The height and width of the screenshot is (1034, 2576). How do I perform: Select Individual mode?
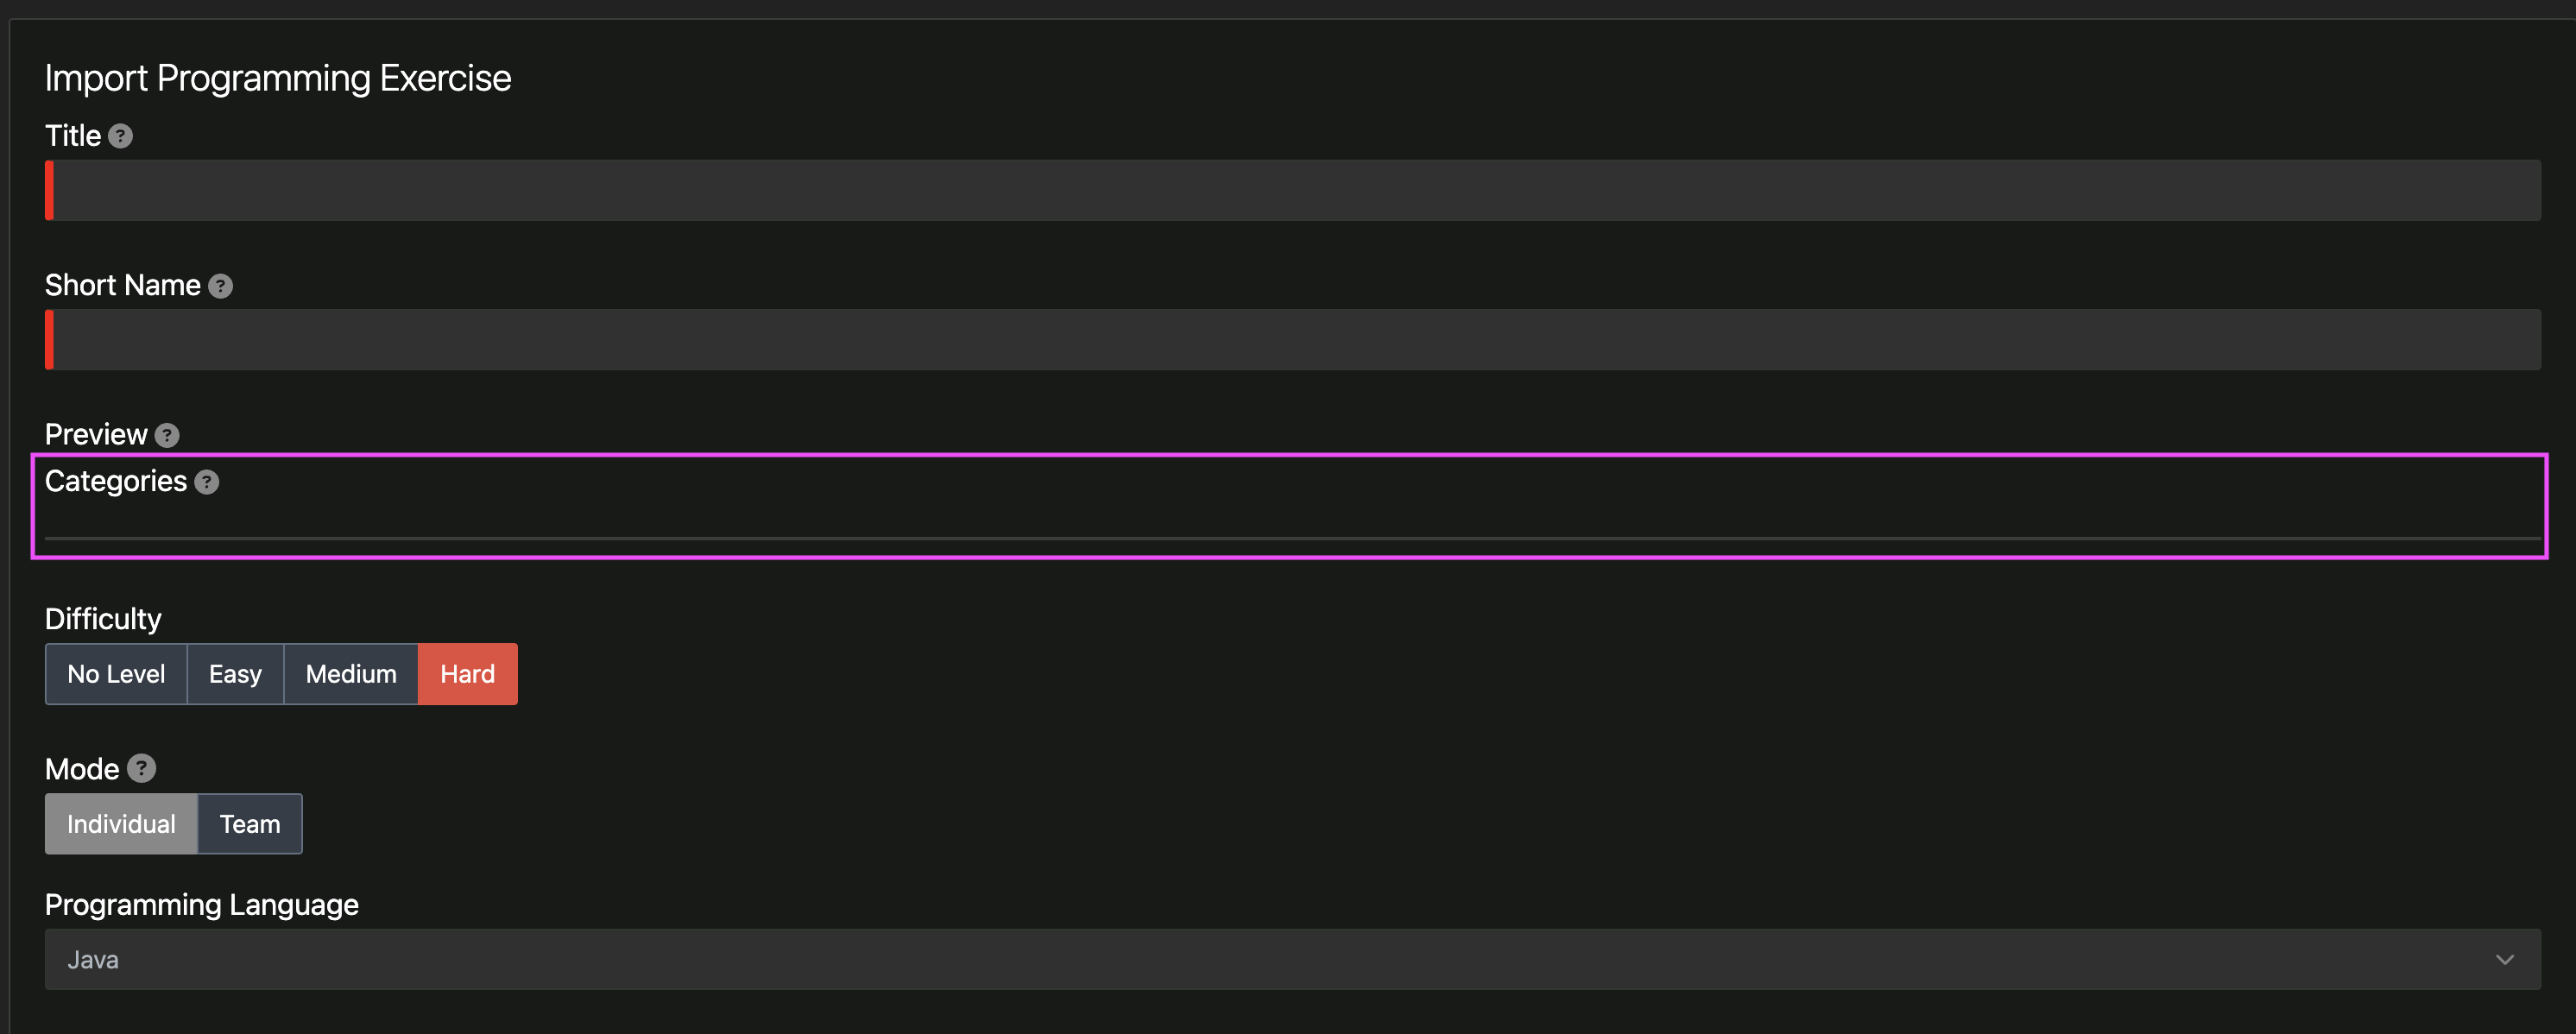pos(120,823)
